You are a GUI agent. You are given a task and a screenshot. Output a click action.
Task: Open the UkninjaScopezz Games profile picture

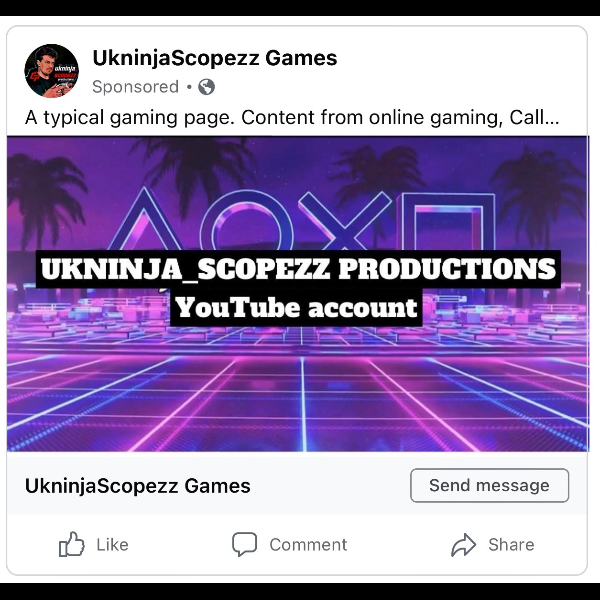(x=52, y=71)
